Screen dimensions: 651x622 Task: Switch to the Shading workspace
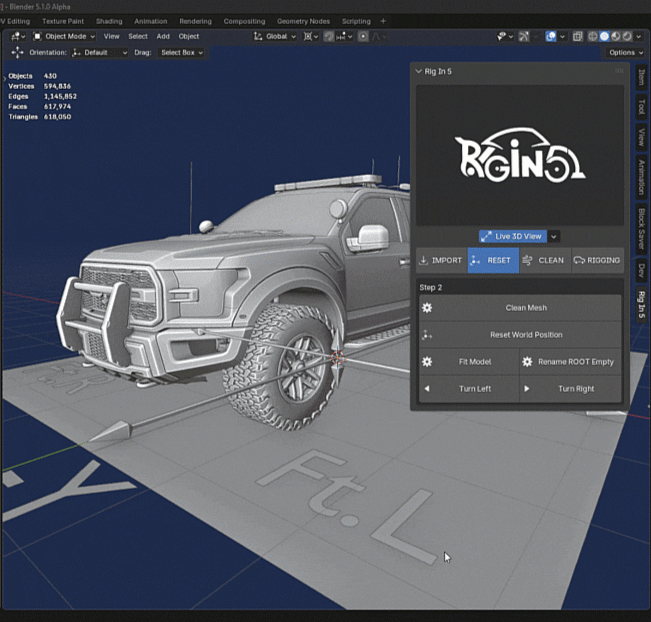click(x=109, y=21)
